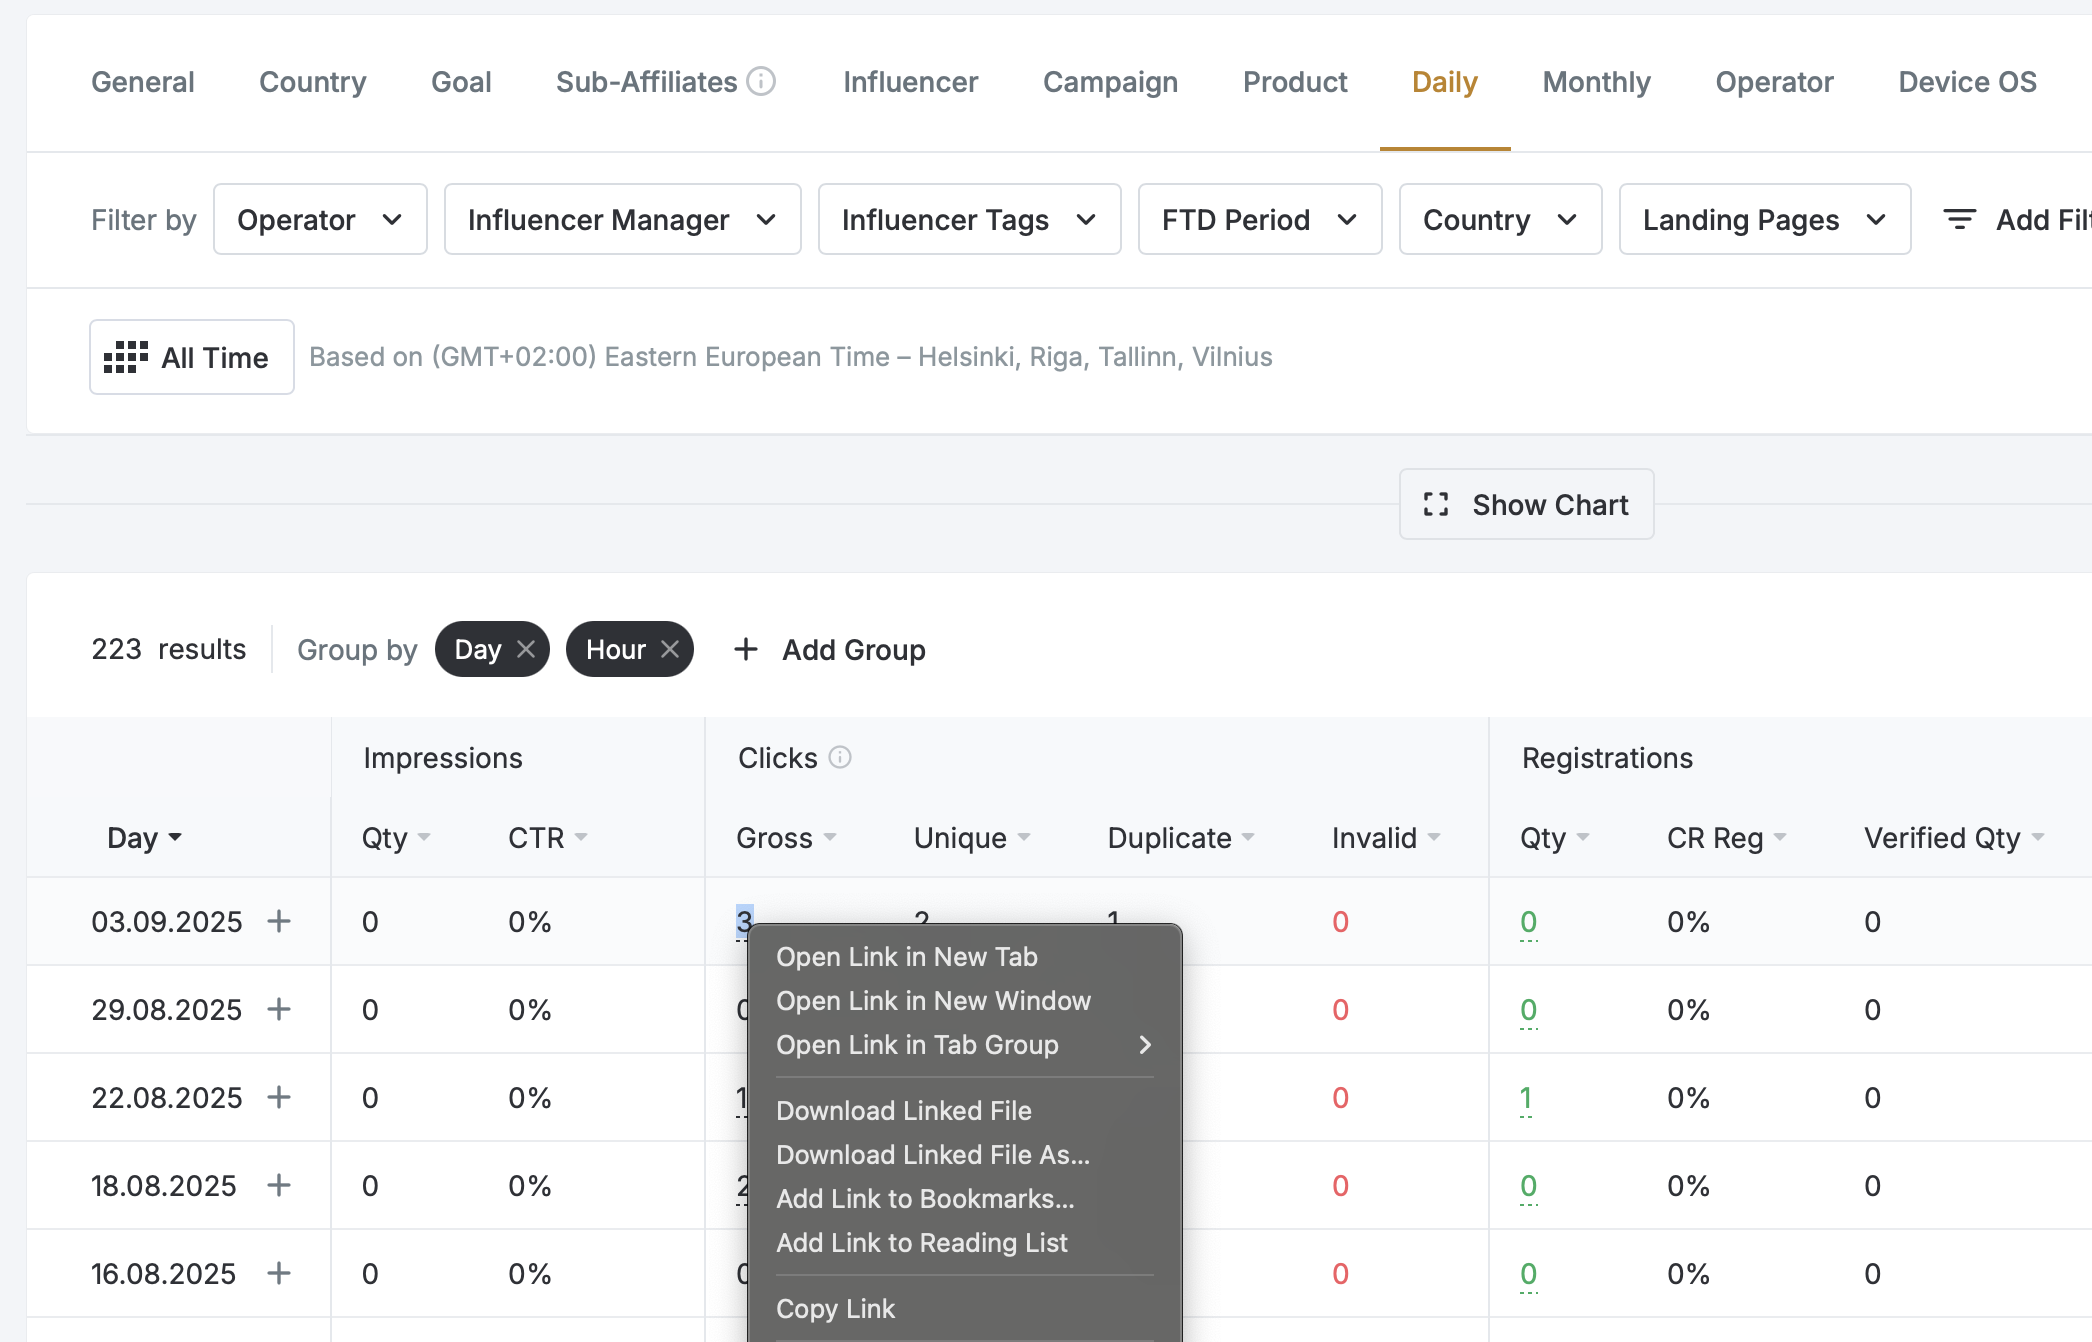The height and width of the screenshot is (1342, 2092).
Task: Click Registrations Qty link for 16.08.2025
Action: pyautogui.click(x=1528, y=1274)
